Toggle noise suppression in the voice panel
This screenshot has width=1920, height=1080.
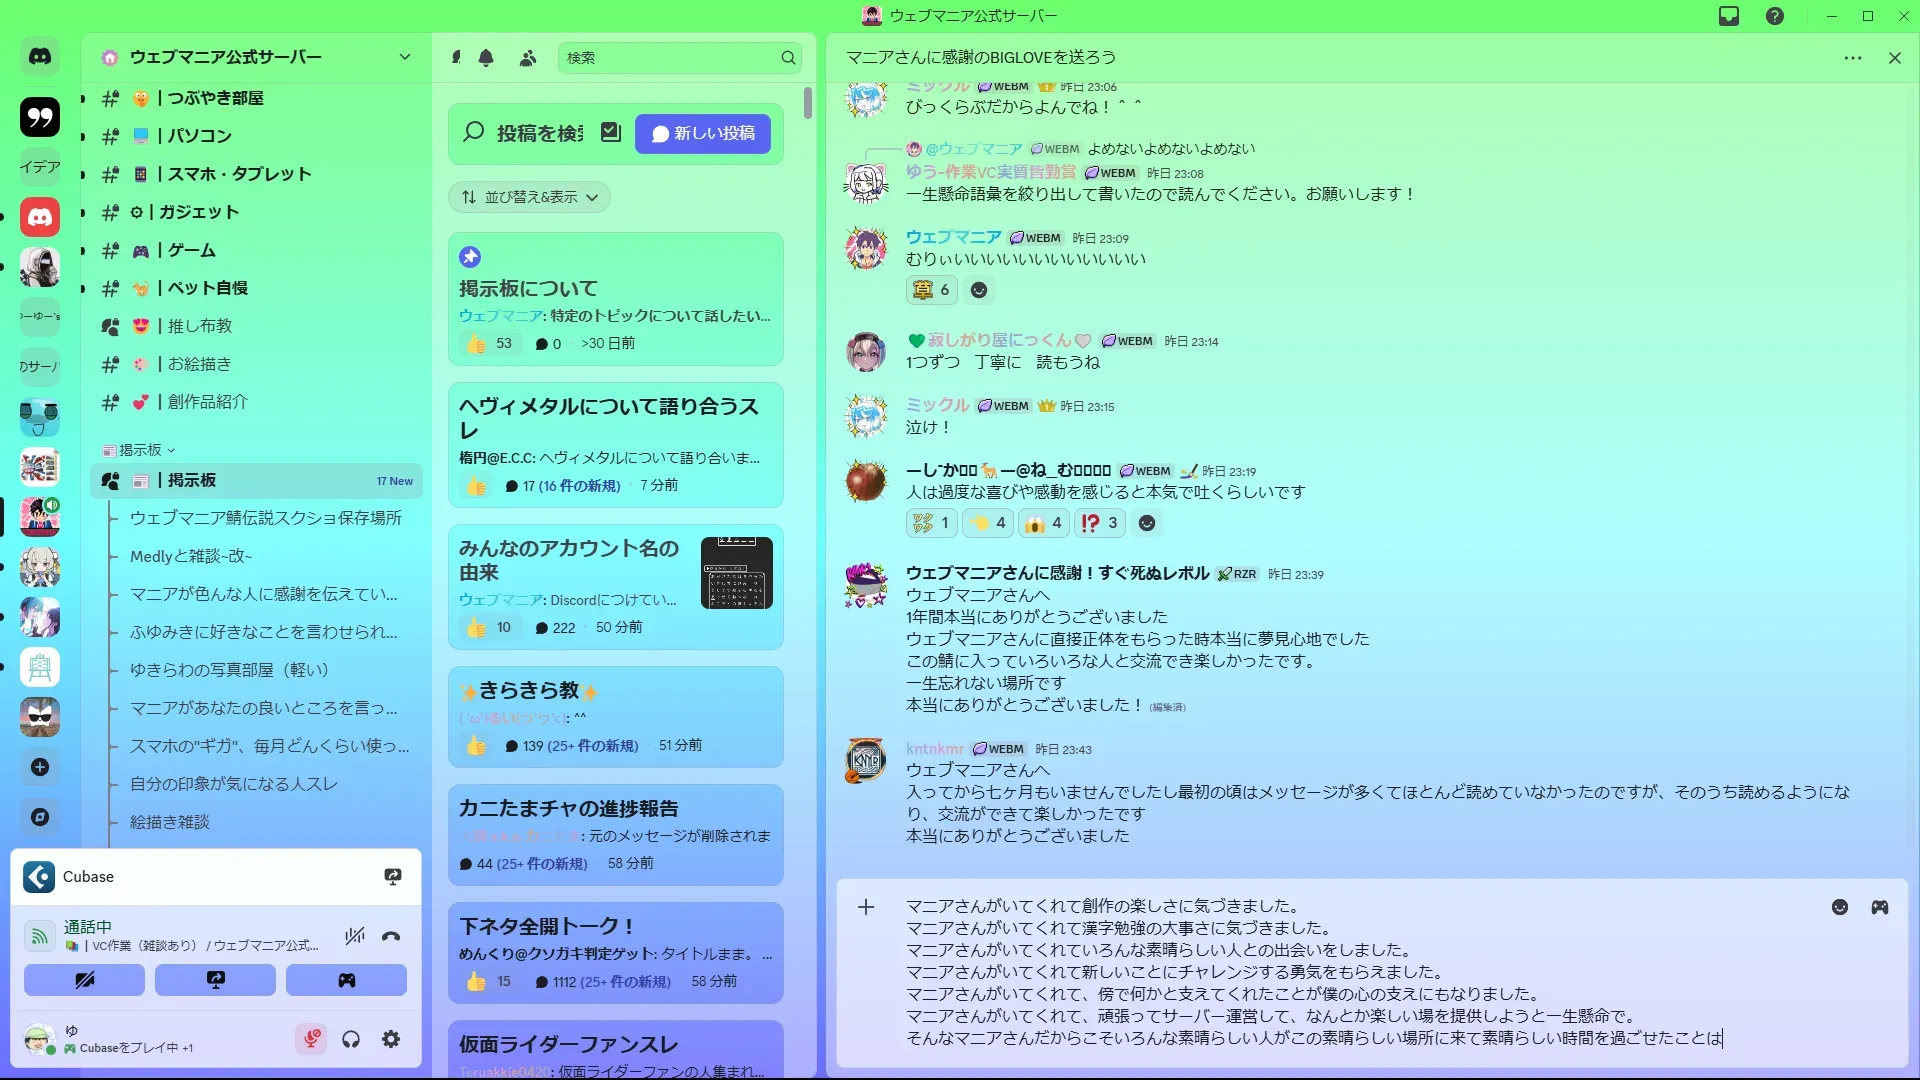click(355, 936)
